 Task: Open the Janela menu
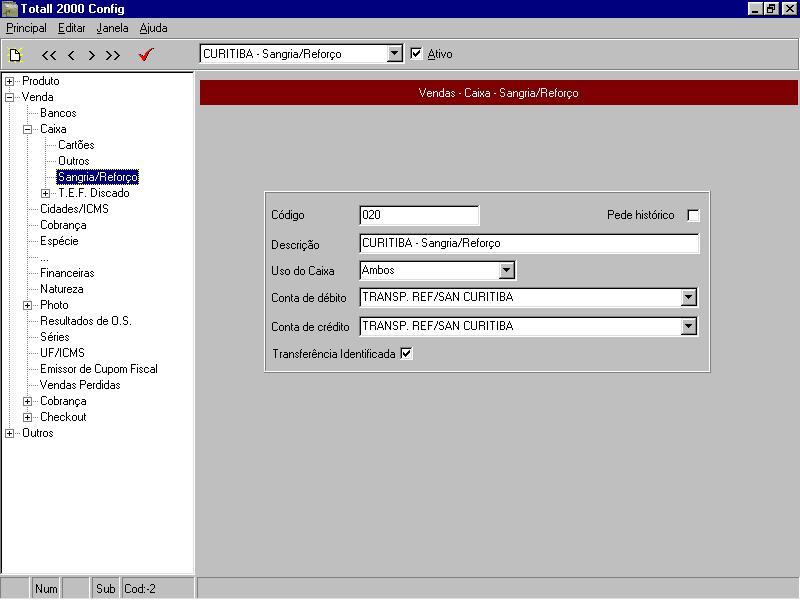pyautogui.click(x=112, y=28)
